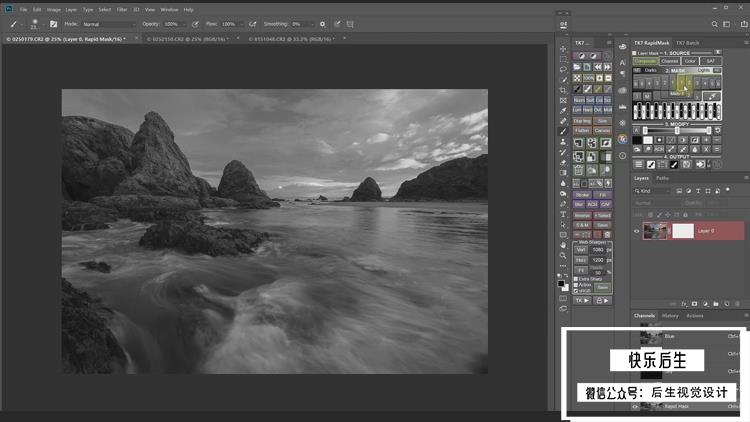Select the Rectangular Marquee tool
This screenshot has height=422, width=750.
point(563,59)
